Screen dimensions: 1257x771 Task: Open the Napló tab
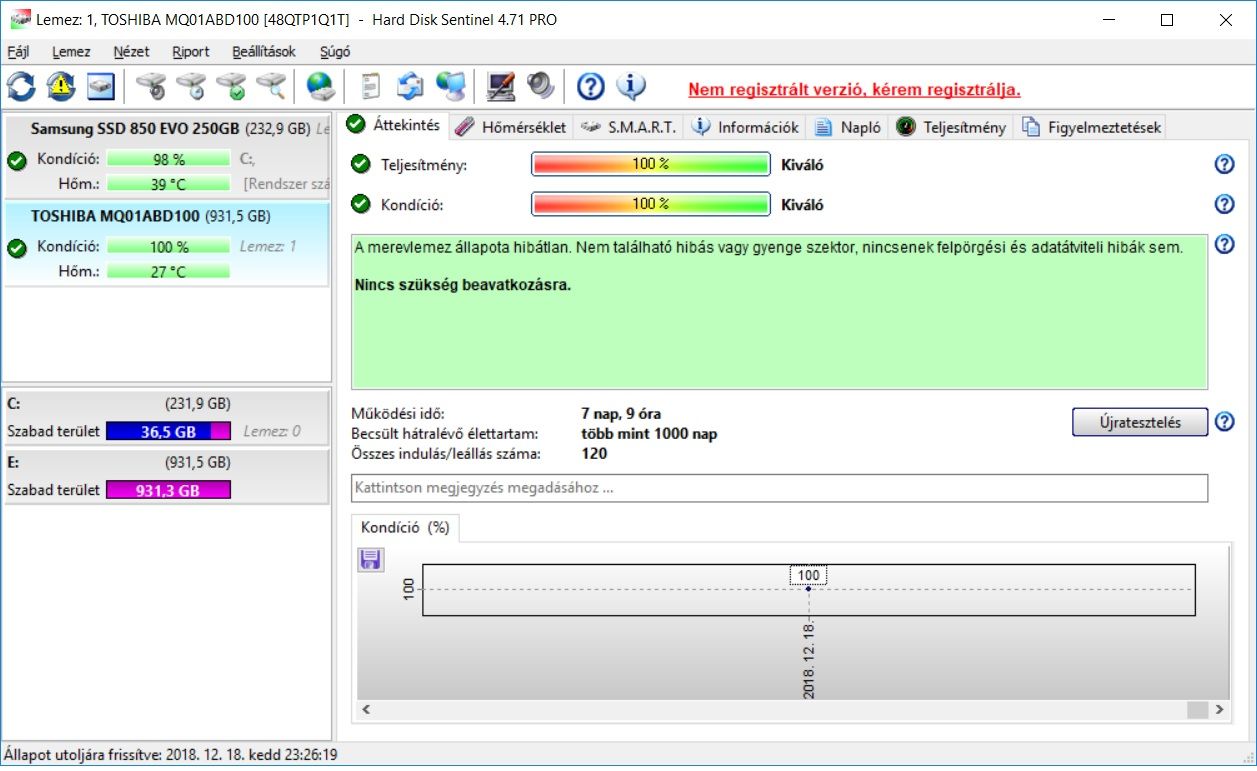848,127
